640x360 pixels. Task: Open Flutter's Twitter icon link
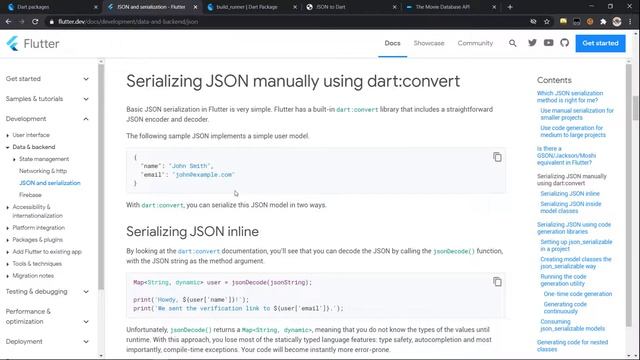coord(532,42)
